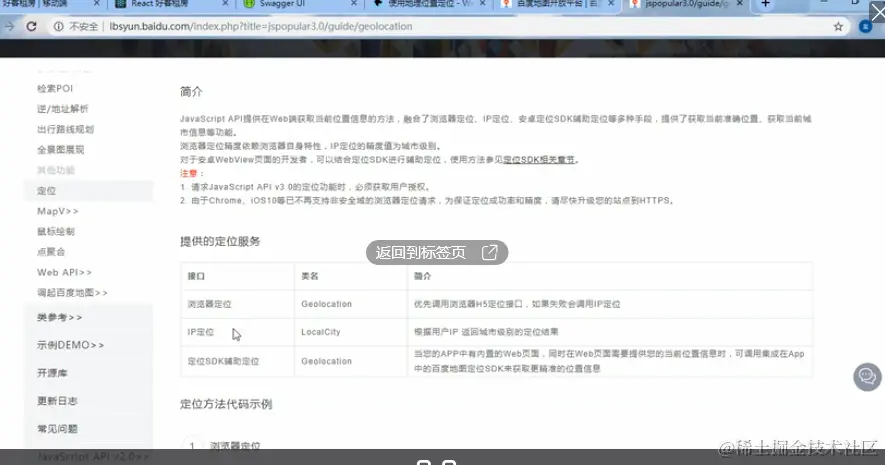Close the React 好客租房 tab

click(x=225, y=4)
